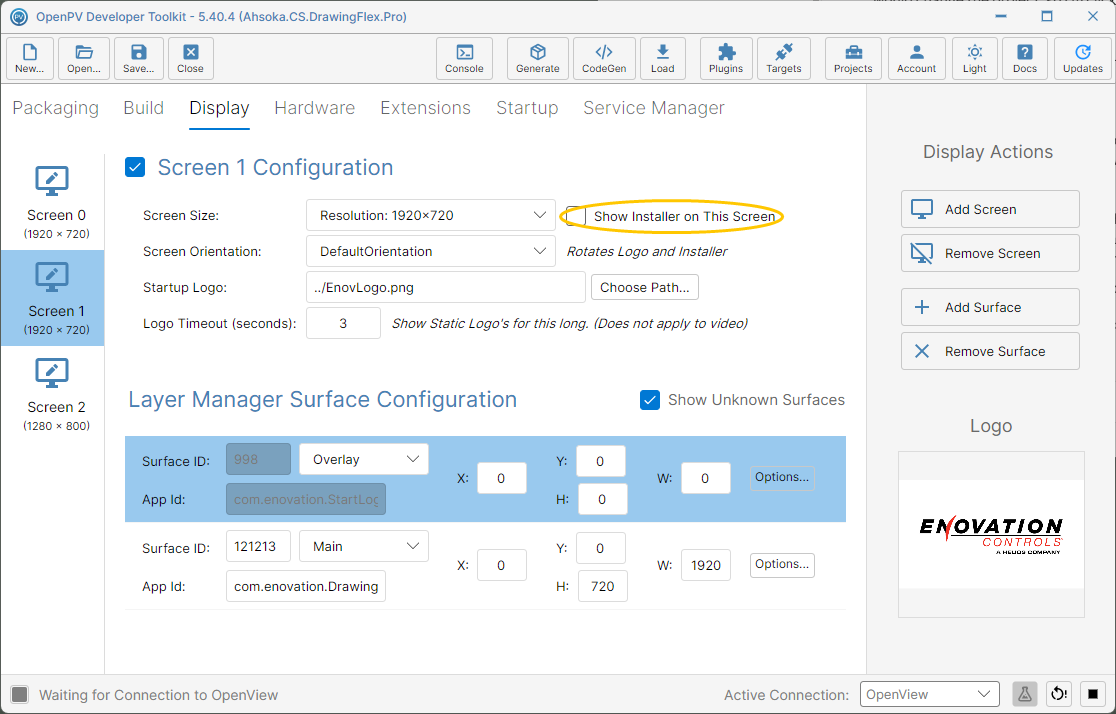Open the Projects toolbar item

point(853,58)
